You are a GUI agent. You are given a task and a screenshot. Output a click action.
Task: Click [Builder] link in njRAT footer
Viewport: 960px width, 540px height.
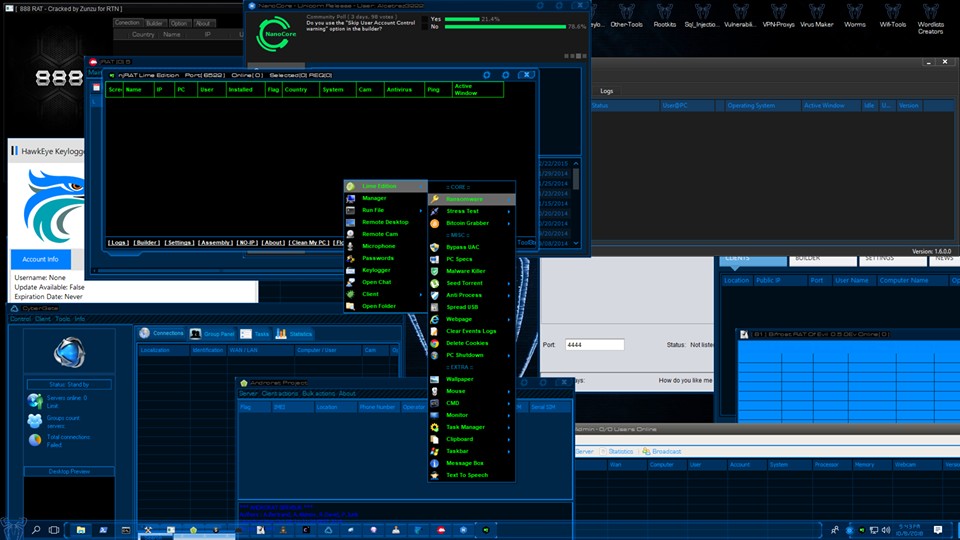point(146,242)
